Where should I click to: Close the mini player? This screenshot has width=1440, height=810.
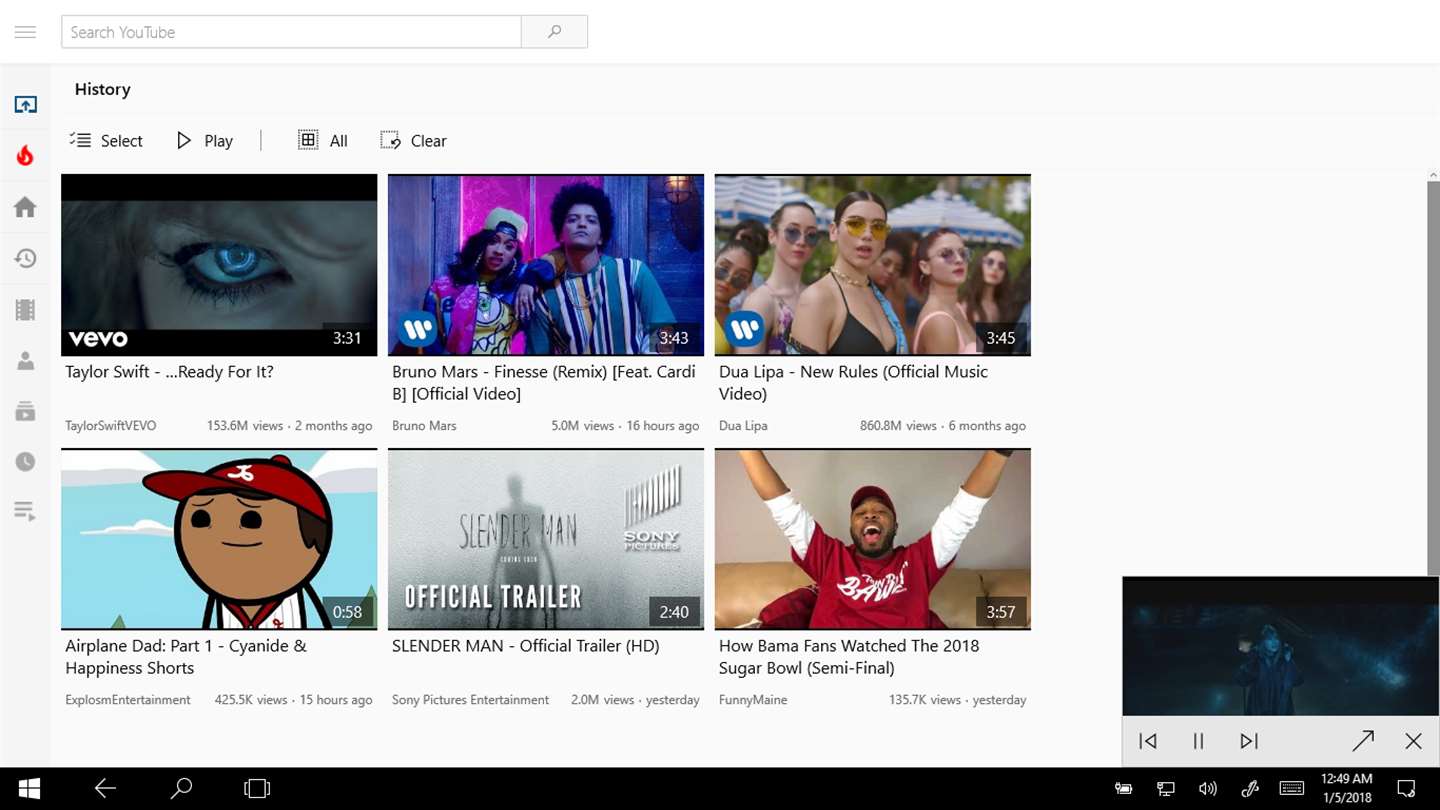click(1413, 741)
